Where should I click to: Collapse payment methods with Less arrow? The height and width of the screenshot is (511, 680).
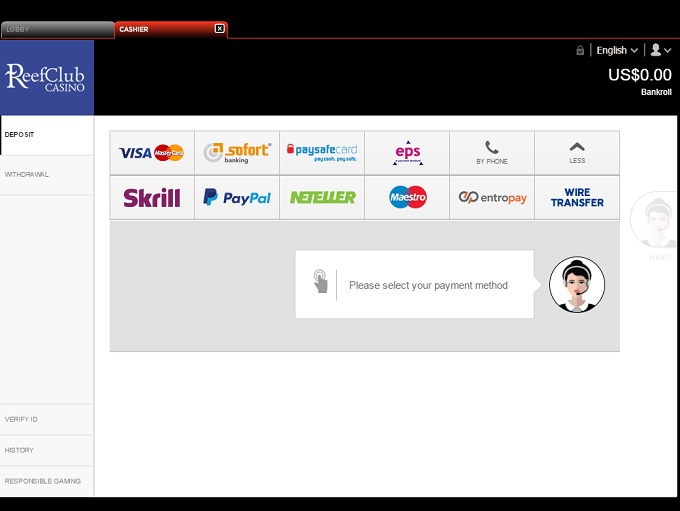[x=577, y=153]
